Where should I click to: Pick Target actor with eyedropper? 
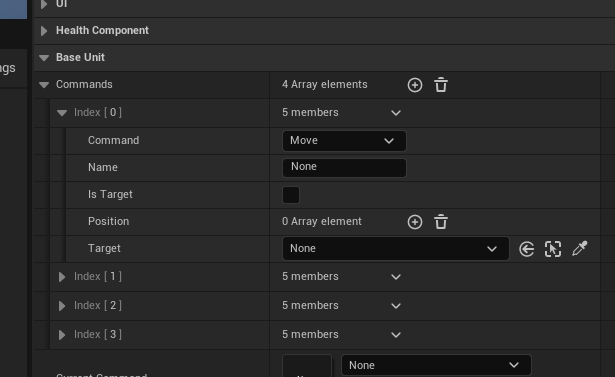click(579, 249)
